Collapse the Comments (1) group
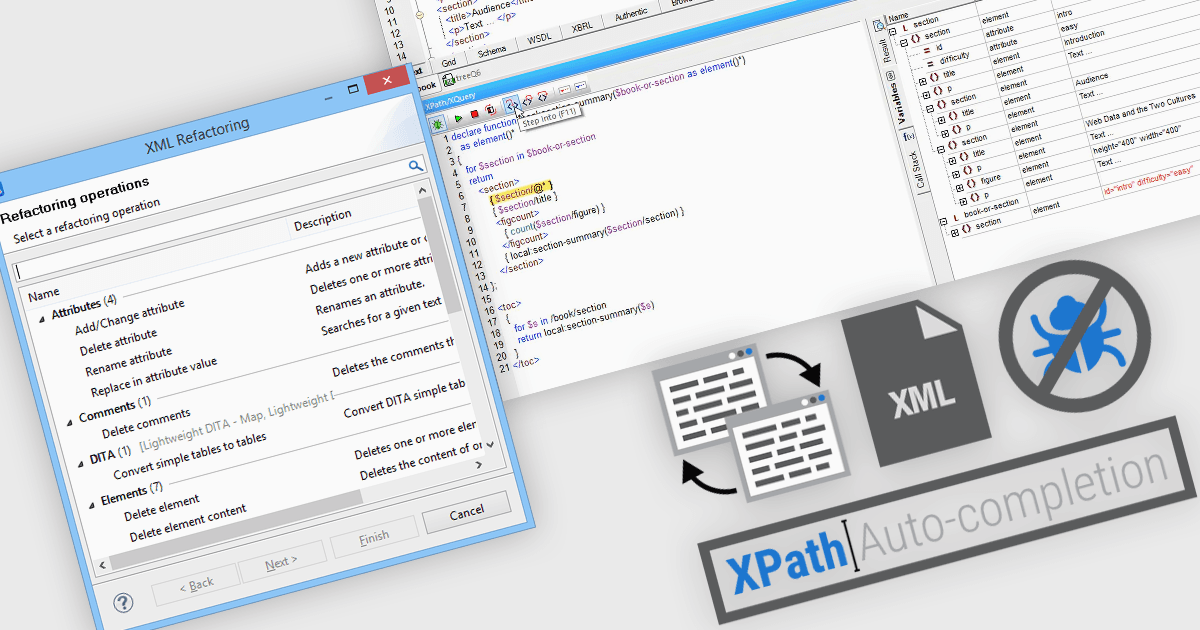Screen dimensions: 1200x630 (70, 422)
